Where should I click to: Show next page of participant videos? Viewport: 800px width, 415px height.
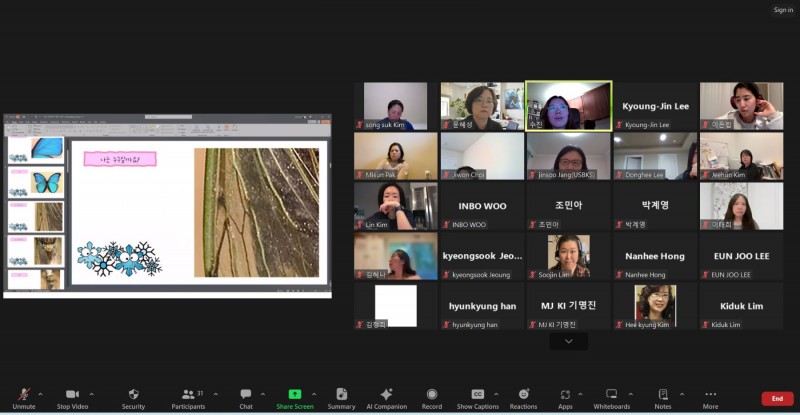(568, 341)
